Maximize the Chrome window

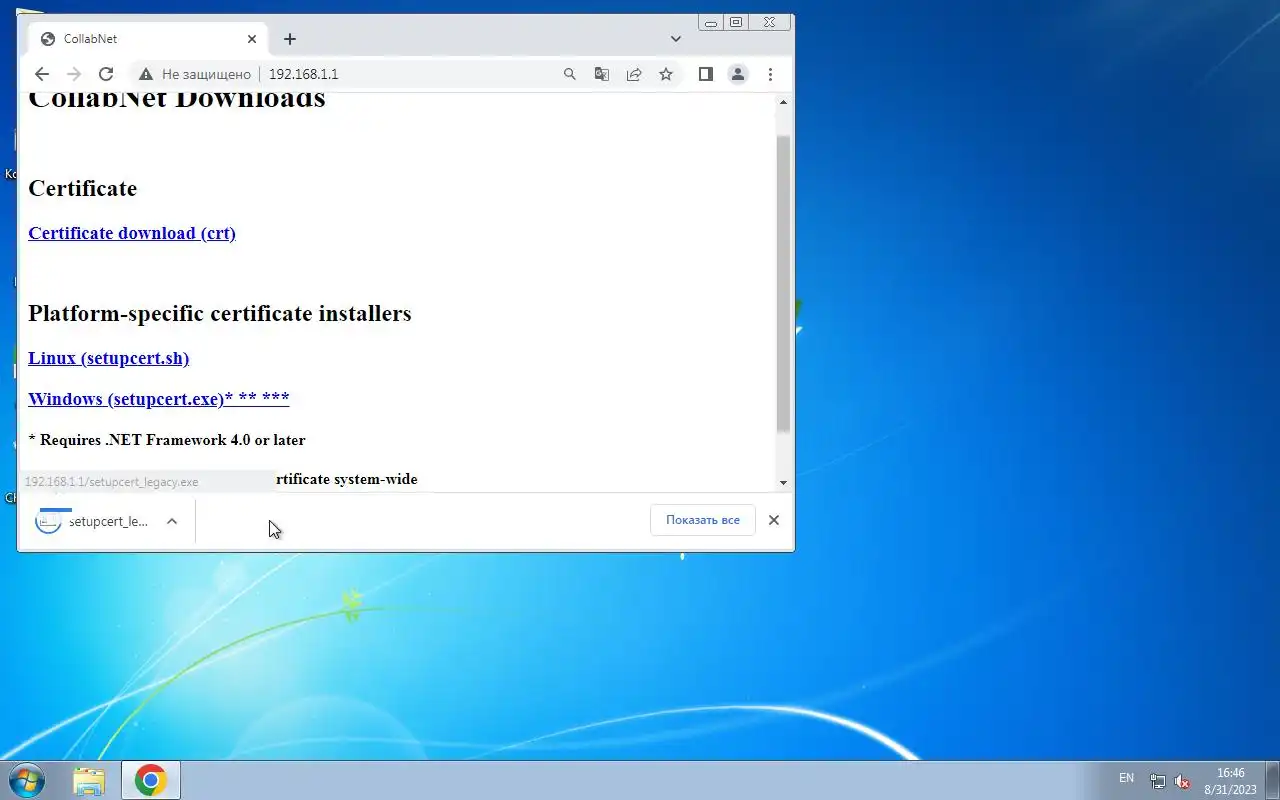[x=736, y=22]
